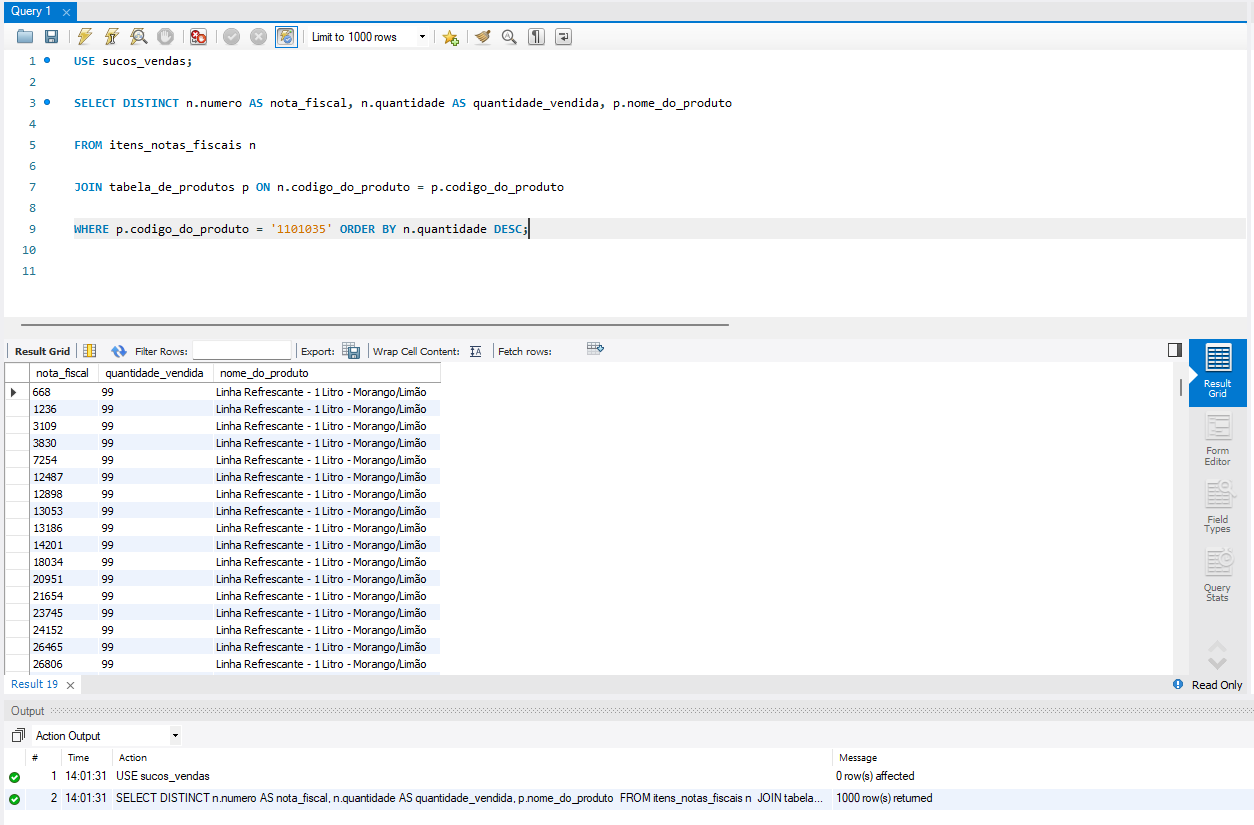
Task: Toggle the result side panel visibility
Action: pyautogui.click(x=1175, y=350)
